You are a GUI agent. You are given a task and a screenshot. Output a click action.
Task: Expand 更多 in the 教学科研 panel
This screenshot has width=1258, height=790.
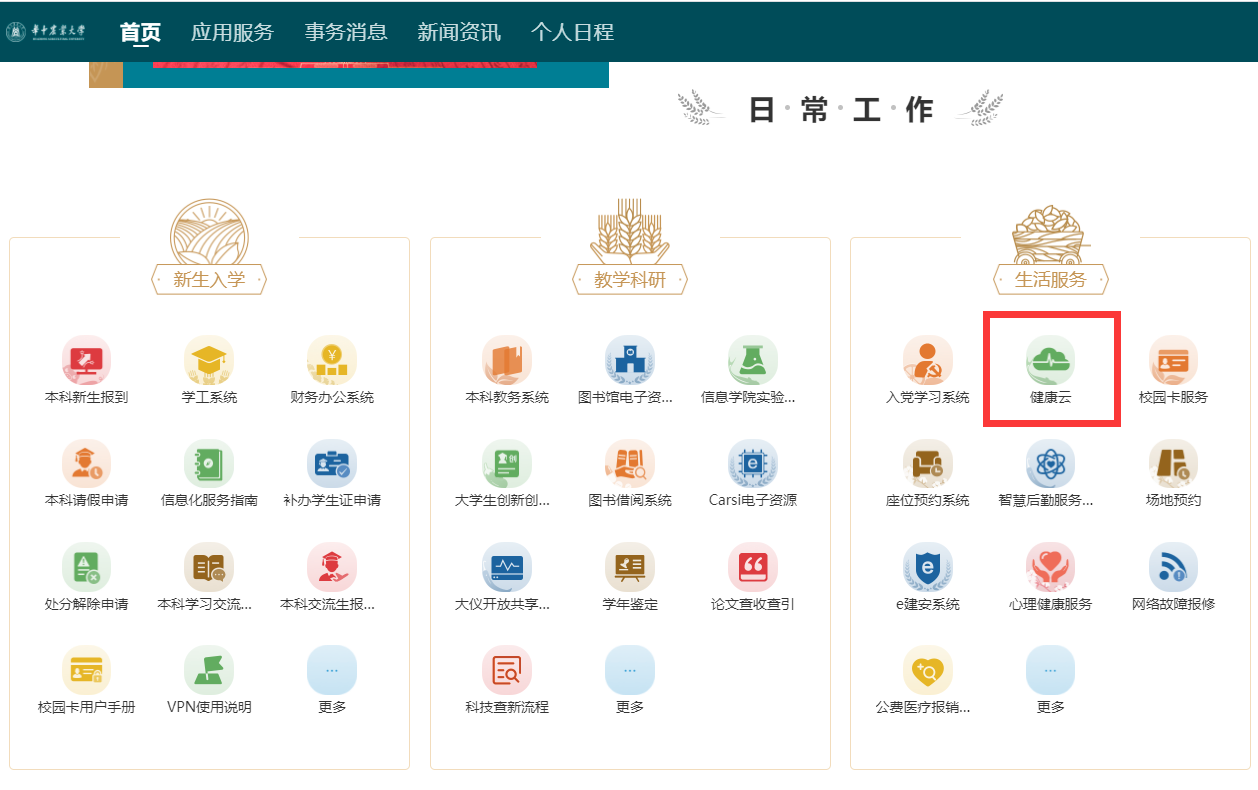pos(630,672)
